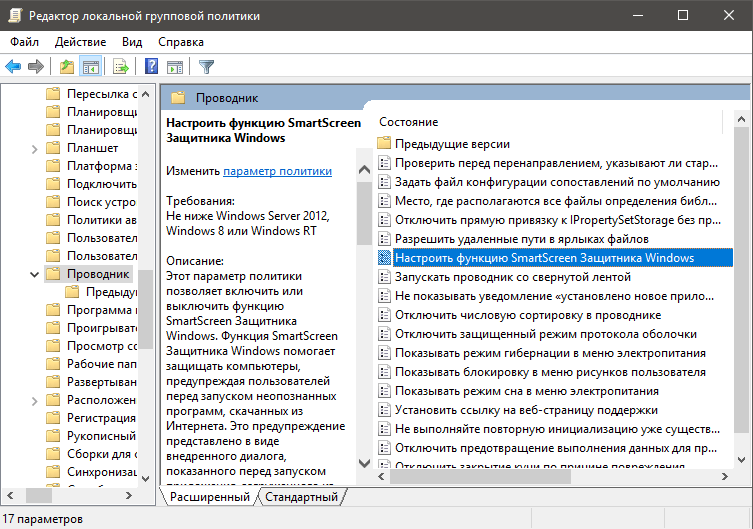Click policy list scroll down arrow
Image resolution: width=753 pixels, height=529 pixels.
(x=741, y=460)
